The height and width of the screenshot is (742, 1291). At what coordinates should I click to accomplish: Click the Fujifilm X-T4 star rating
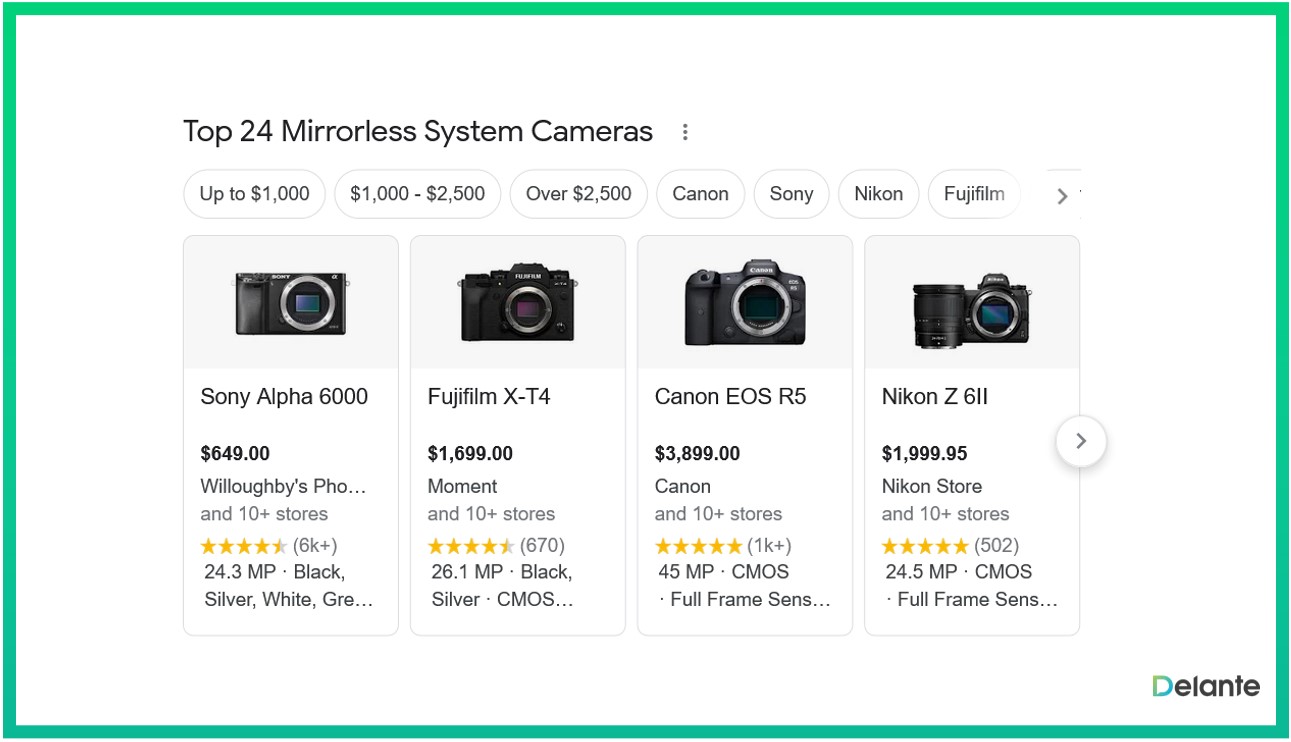click(x=470, y=546)
